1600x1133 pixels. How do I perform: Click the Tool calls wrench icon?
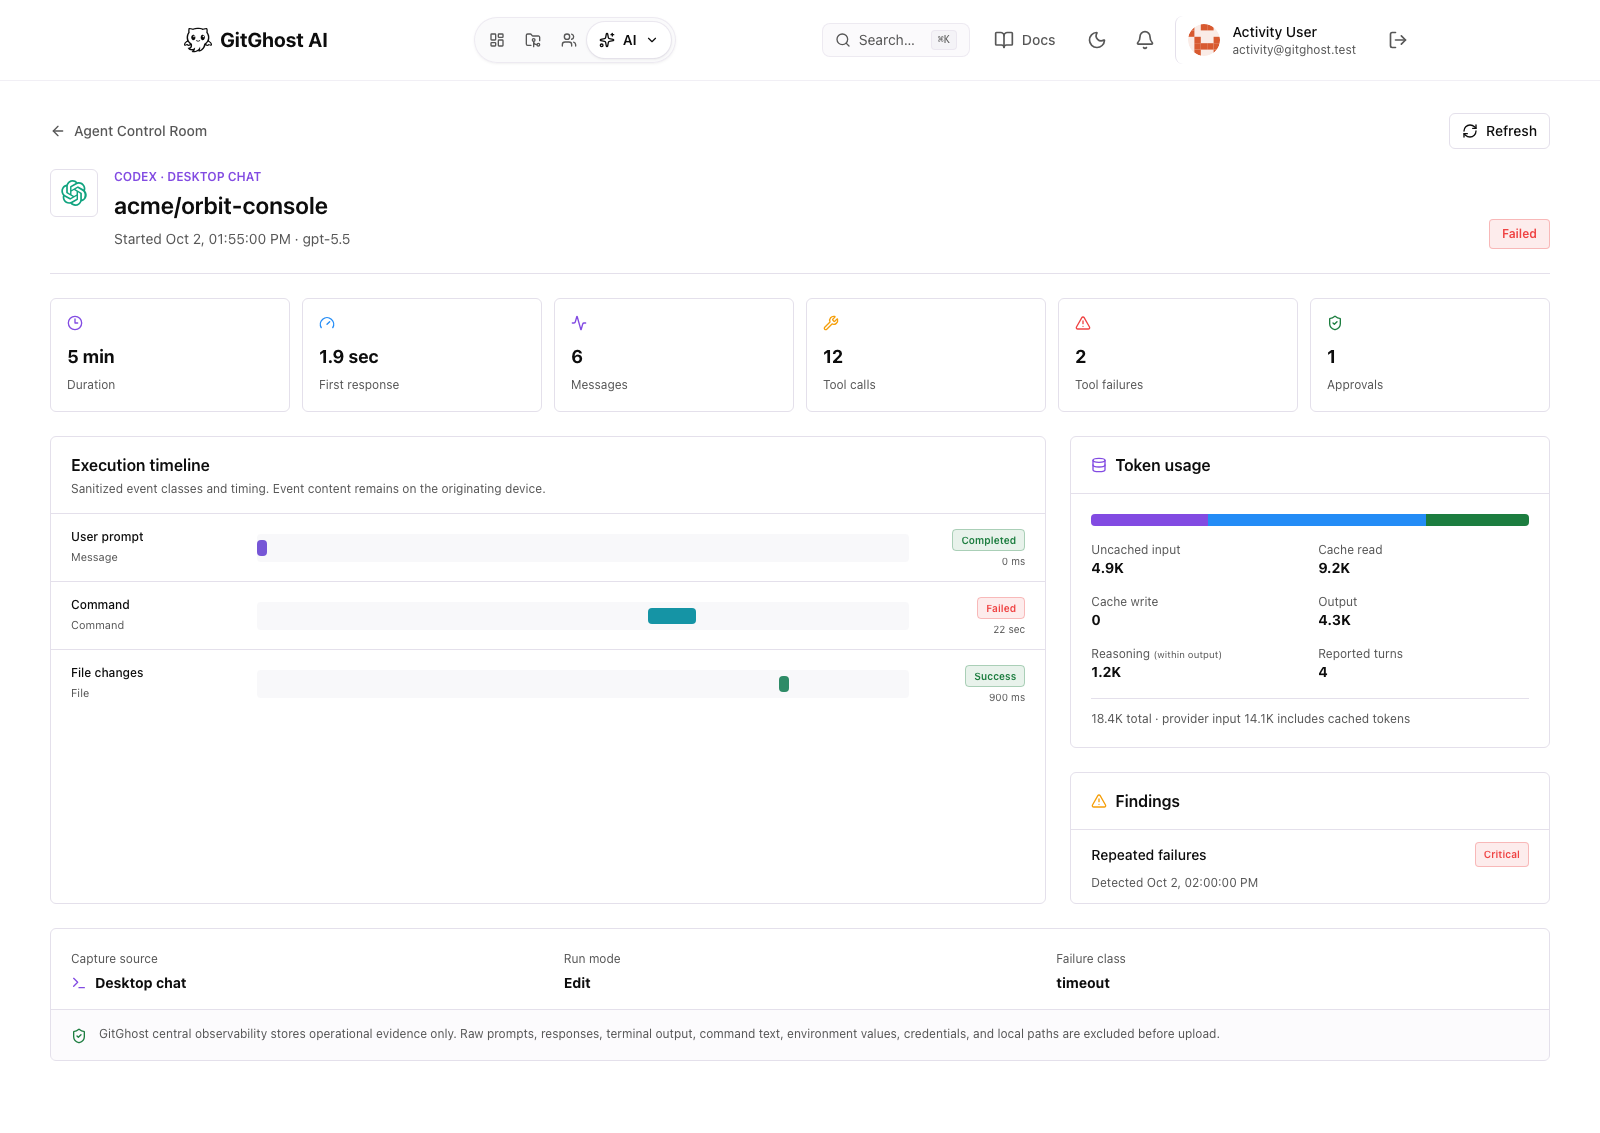(x=831, y=323)
